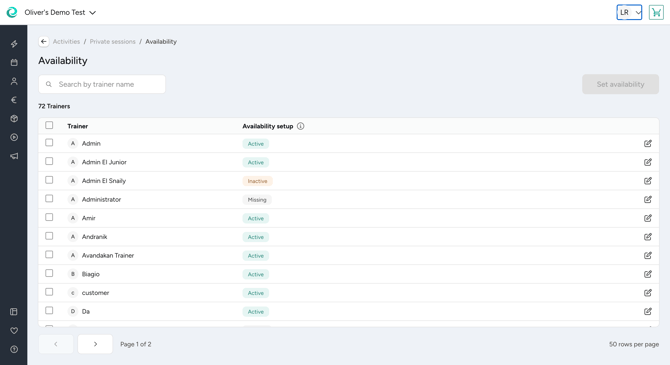Check the Admin El Junior checkbox
Image resolution: width=670 pixels, height=365 pixels.
(x=49, y=161)
